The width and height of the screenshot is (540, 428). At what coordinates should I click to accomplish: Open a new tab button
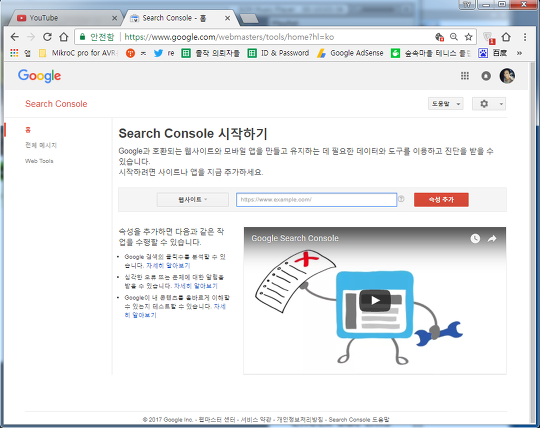[x=249, y=19]
